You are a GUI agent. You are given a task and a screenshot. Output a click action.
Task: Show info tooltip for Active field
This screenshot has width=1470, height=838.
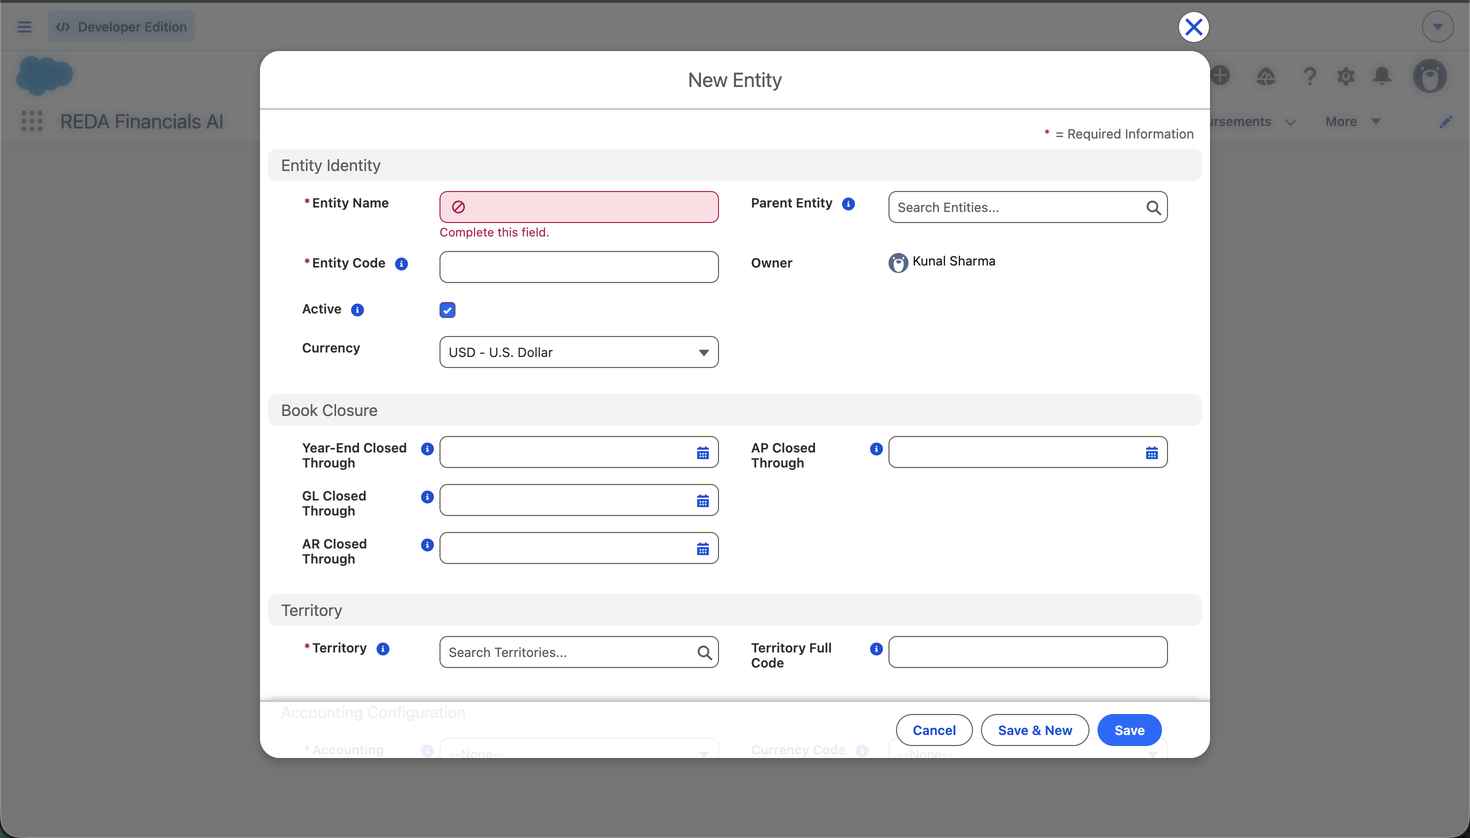(x=357, y=310)
